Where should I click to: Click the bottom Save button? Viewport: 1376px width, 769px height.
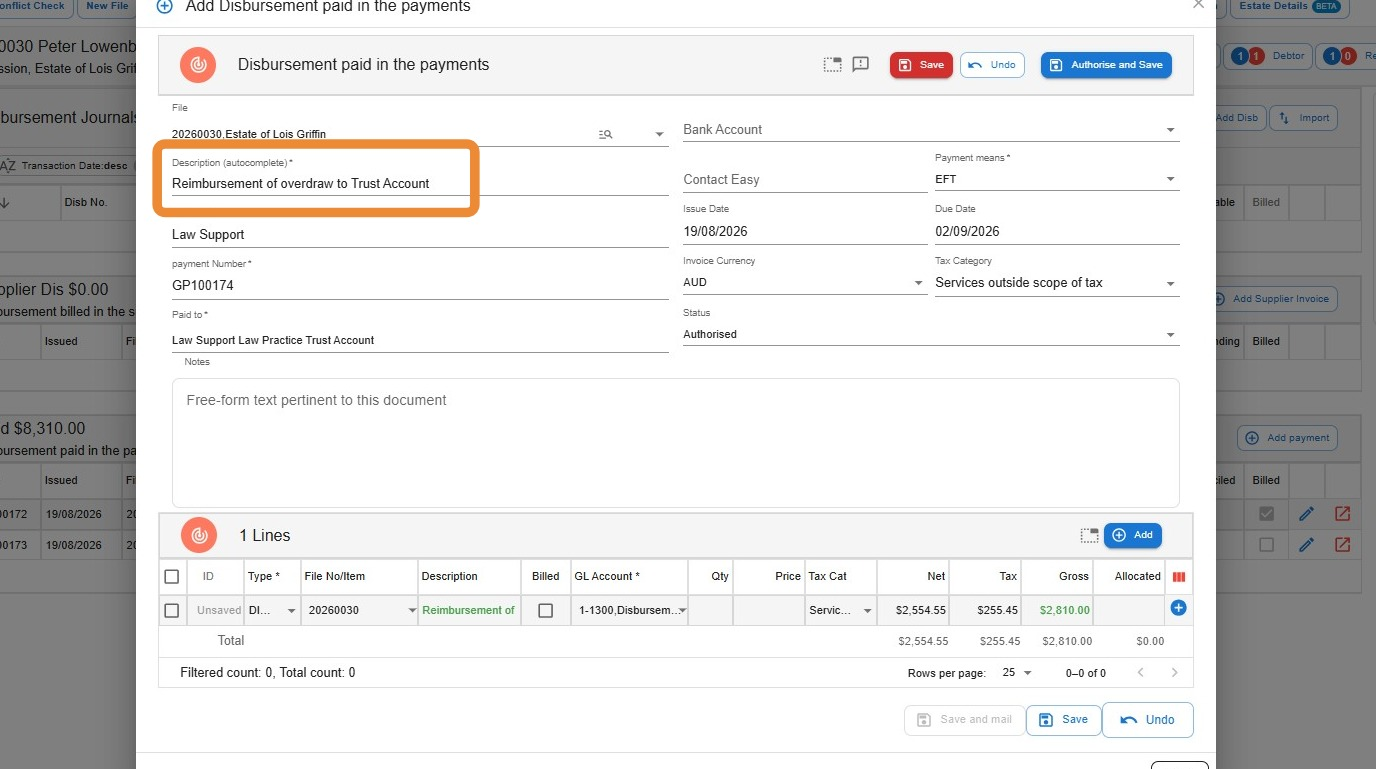click(1064, 720)
